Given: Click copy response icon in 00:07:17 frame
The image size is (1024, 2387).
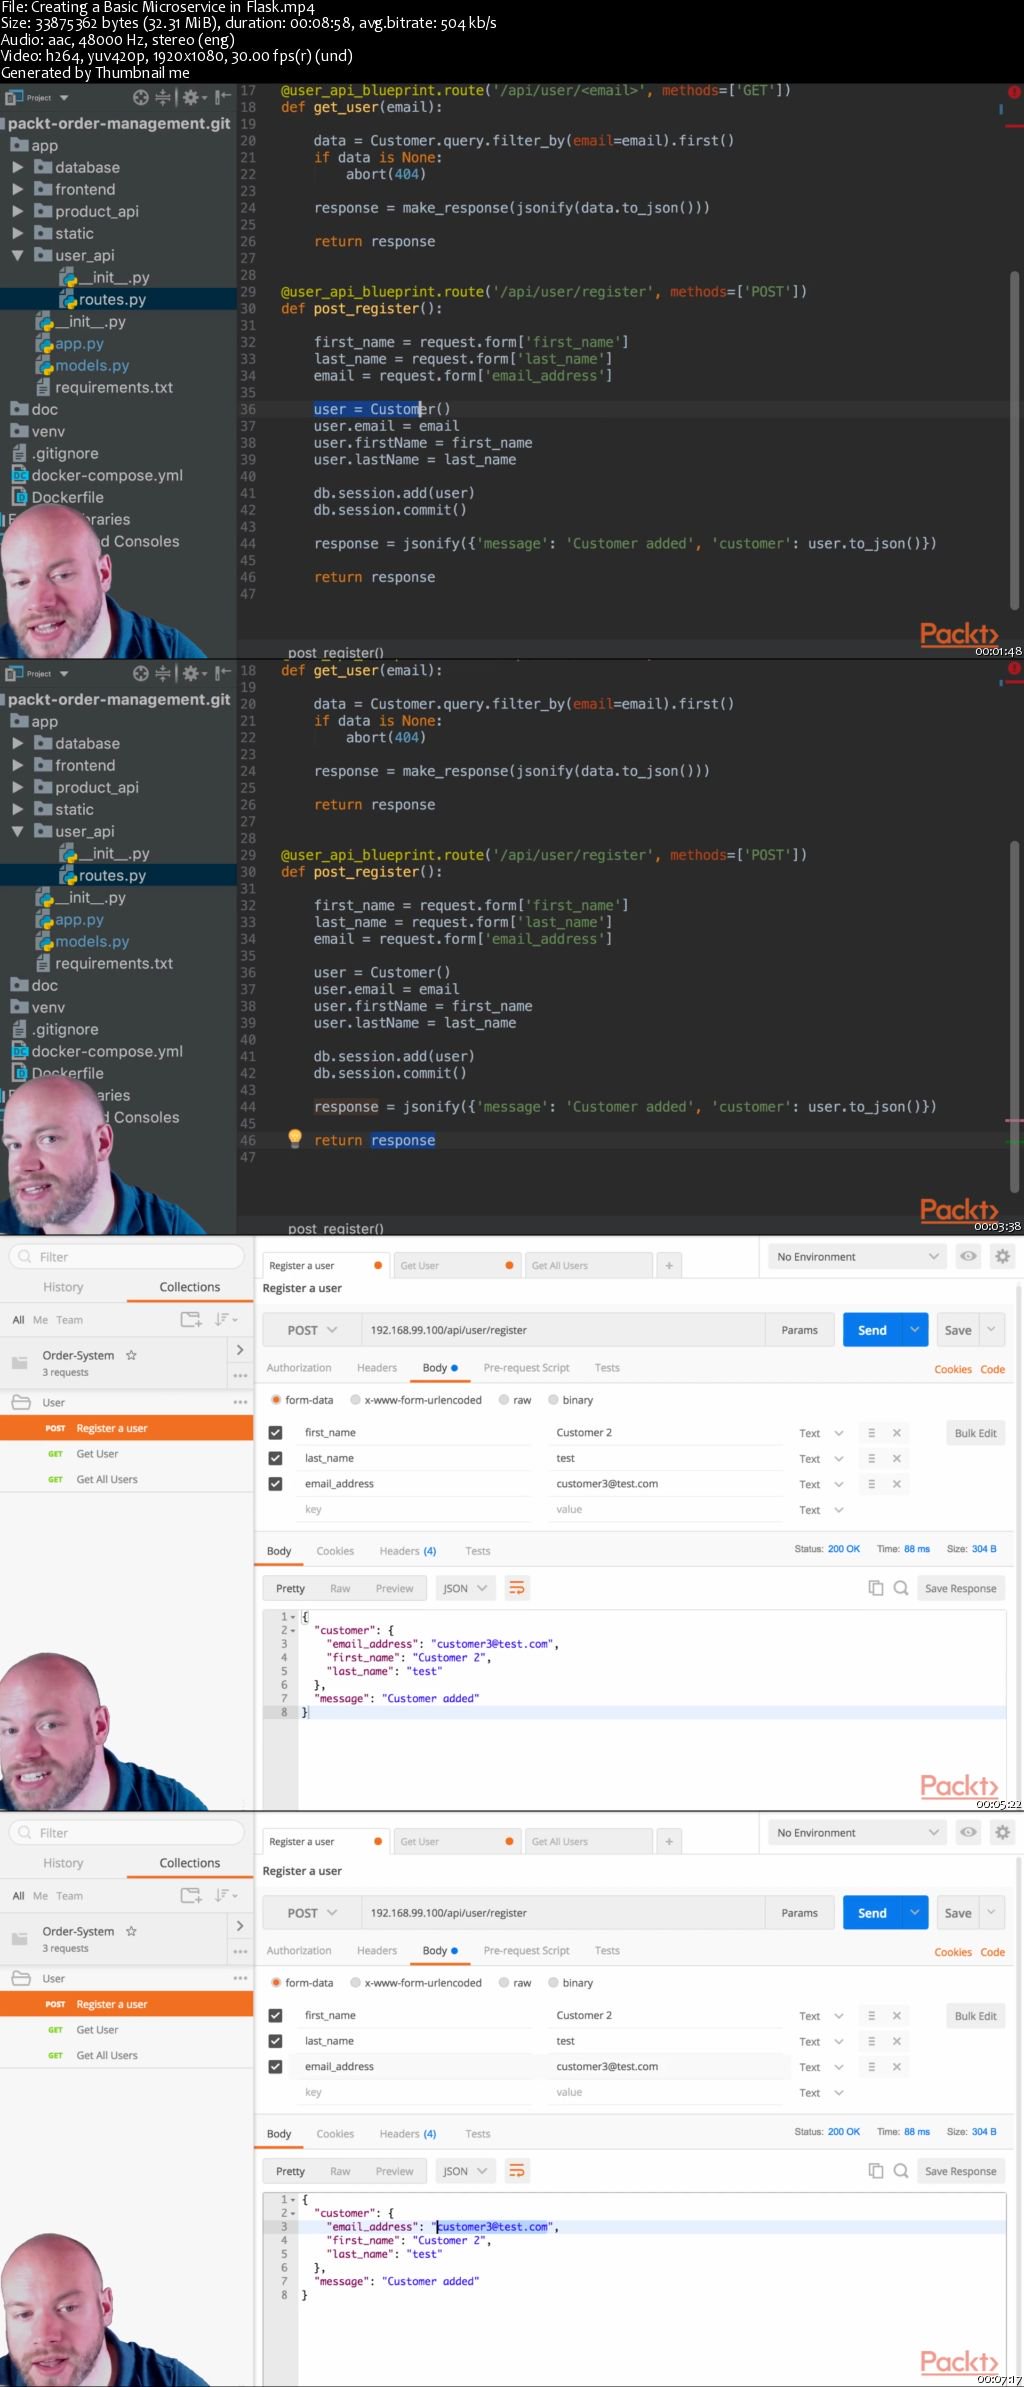Looking at the screenshot, I should tap(876, 2171).
